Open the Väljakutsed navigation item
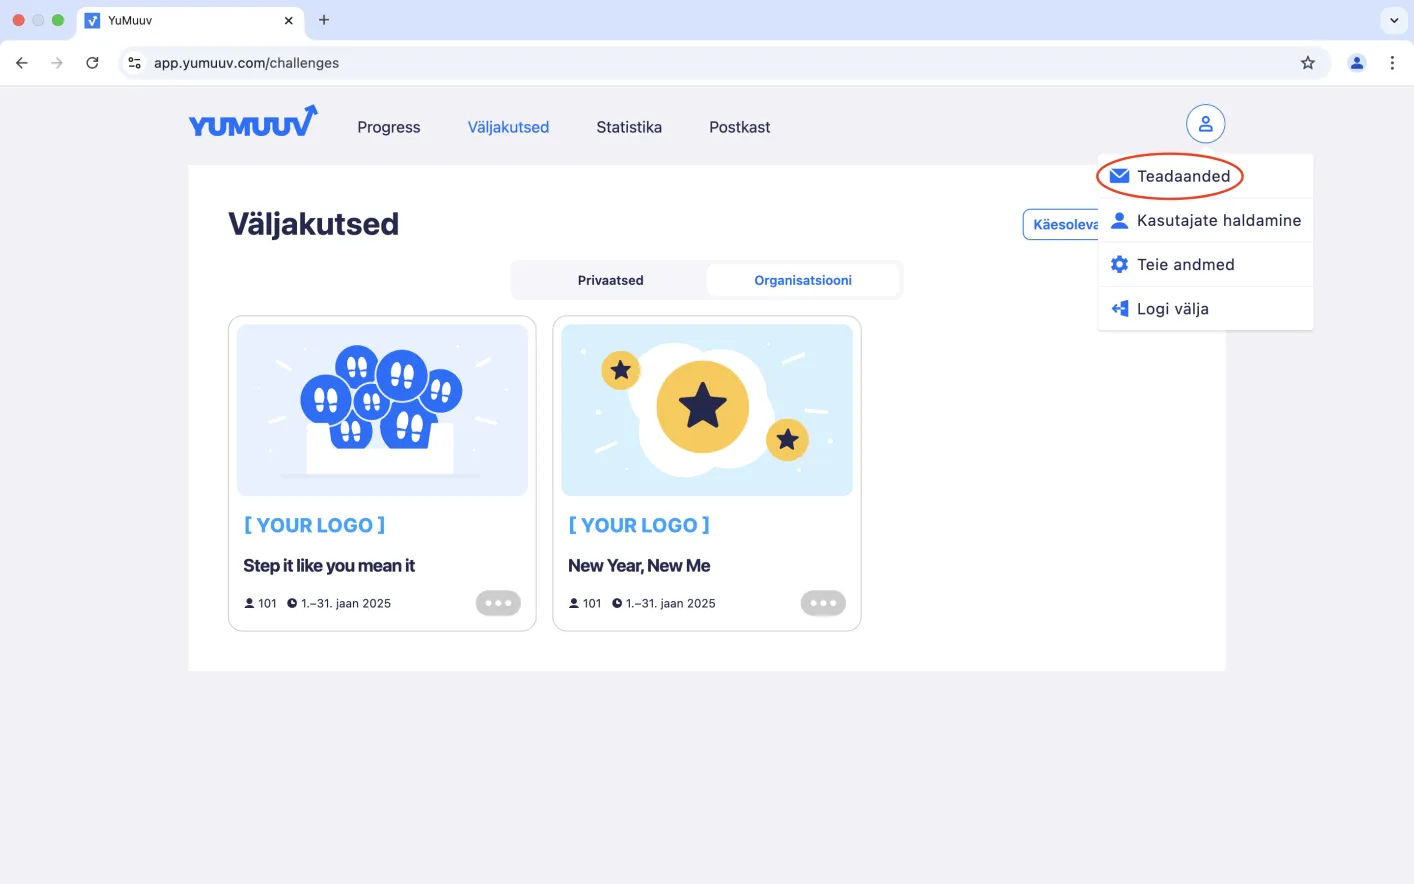 point(508,127)
